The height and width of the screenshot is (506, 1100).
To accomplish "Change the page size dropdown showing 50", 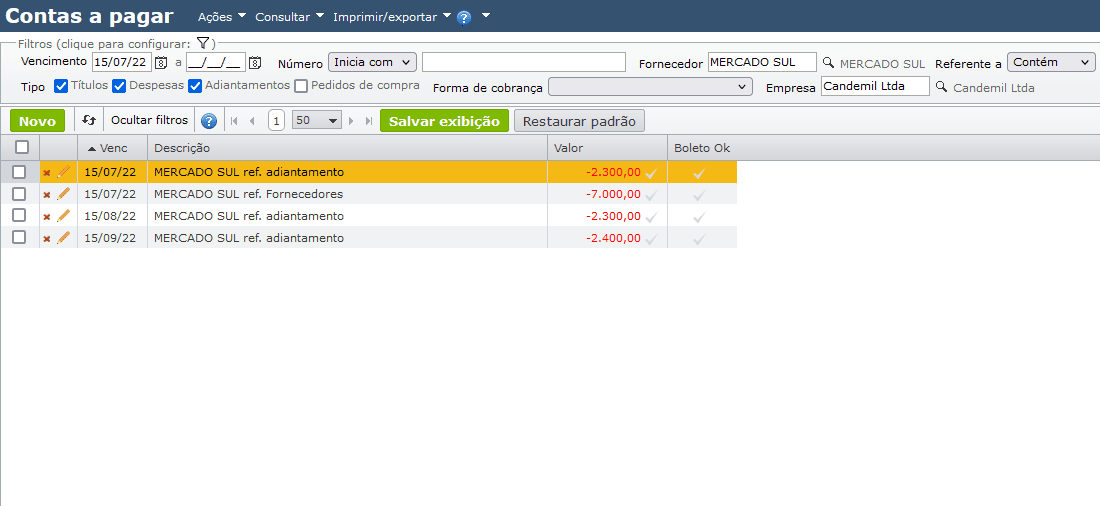I will tap(316, 121).
